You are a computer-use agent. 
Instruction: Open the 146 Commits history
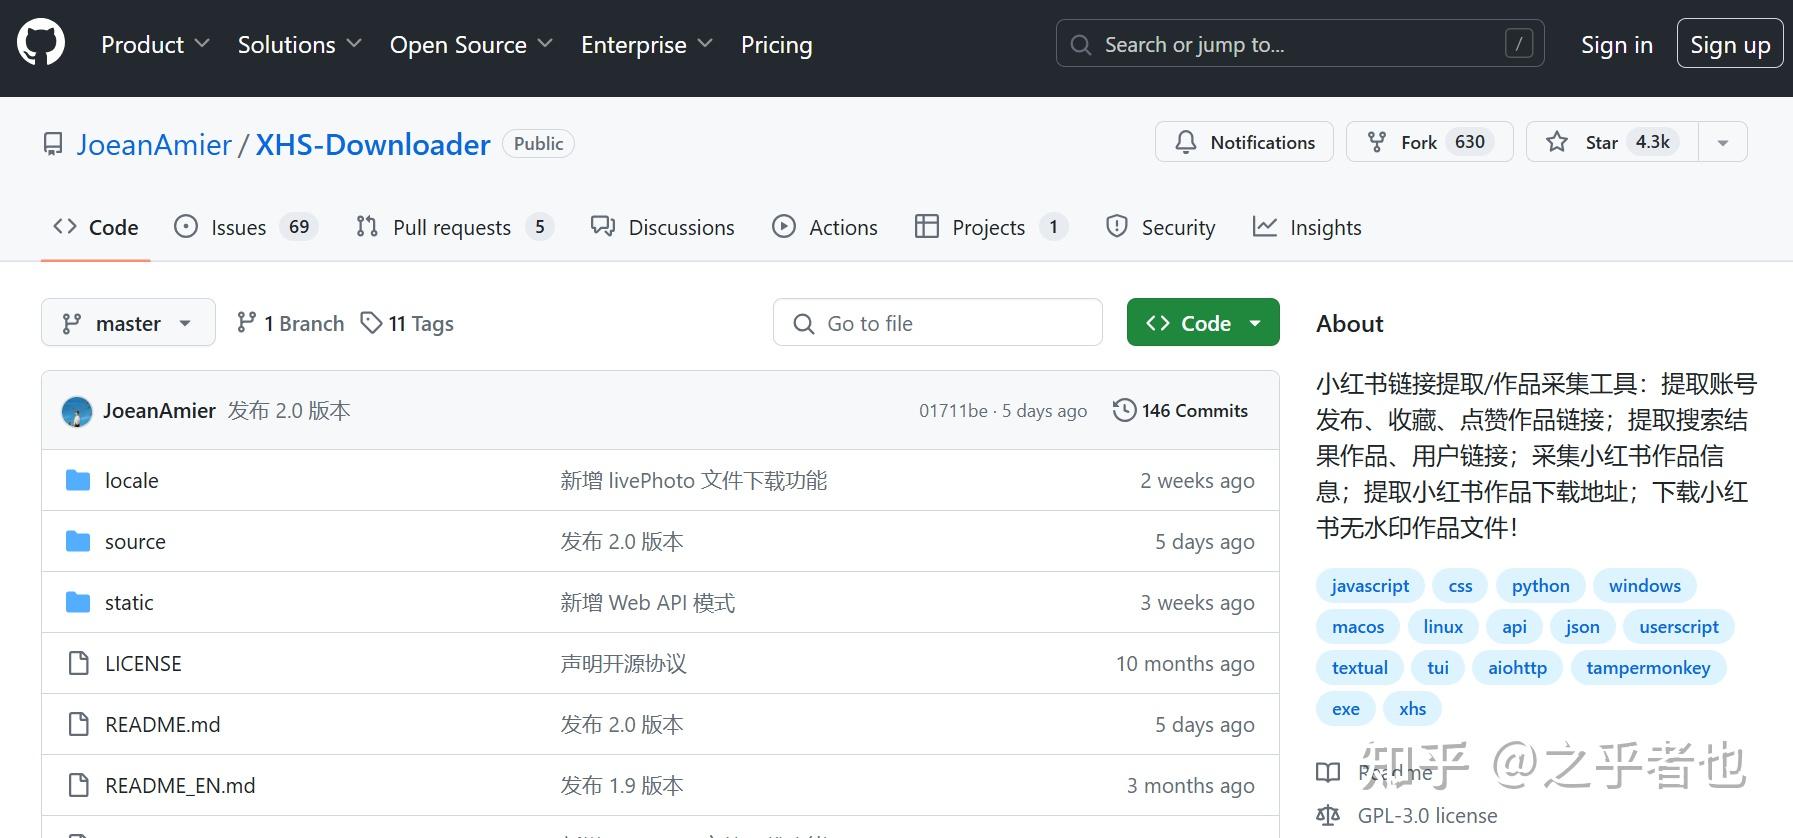[x=1180, y=410]
